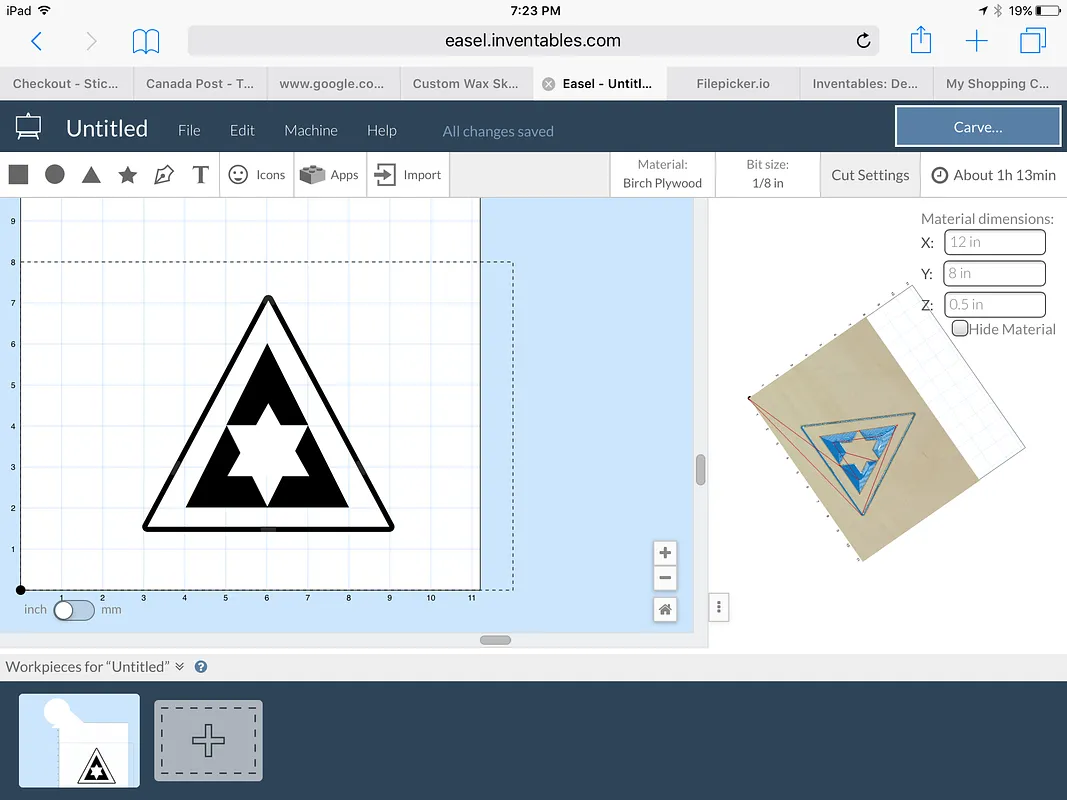
Task: Expand the Workpieces for Untitled chevron
Action: [180, 667]
